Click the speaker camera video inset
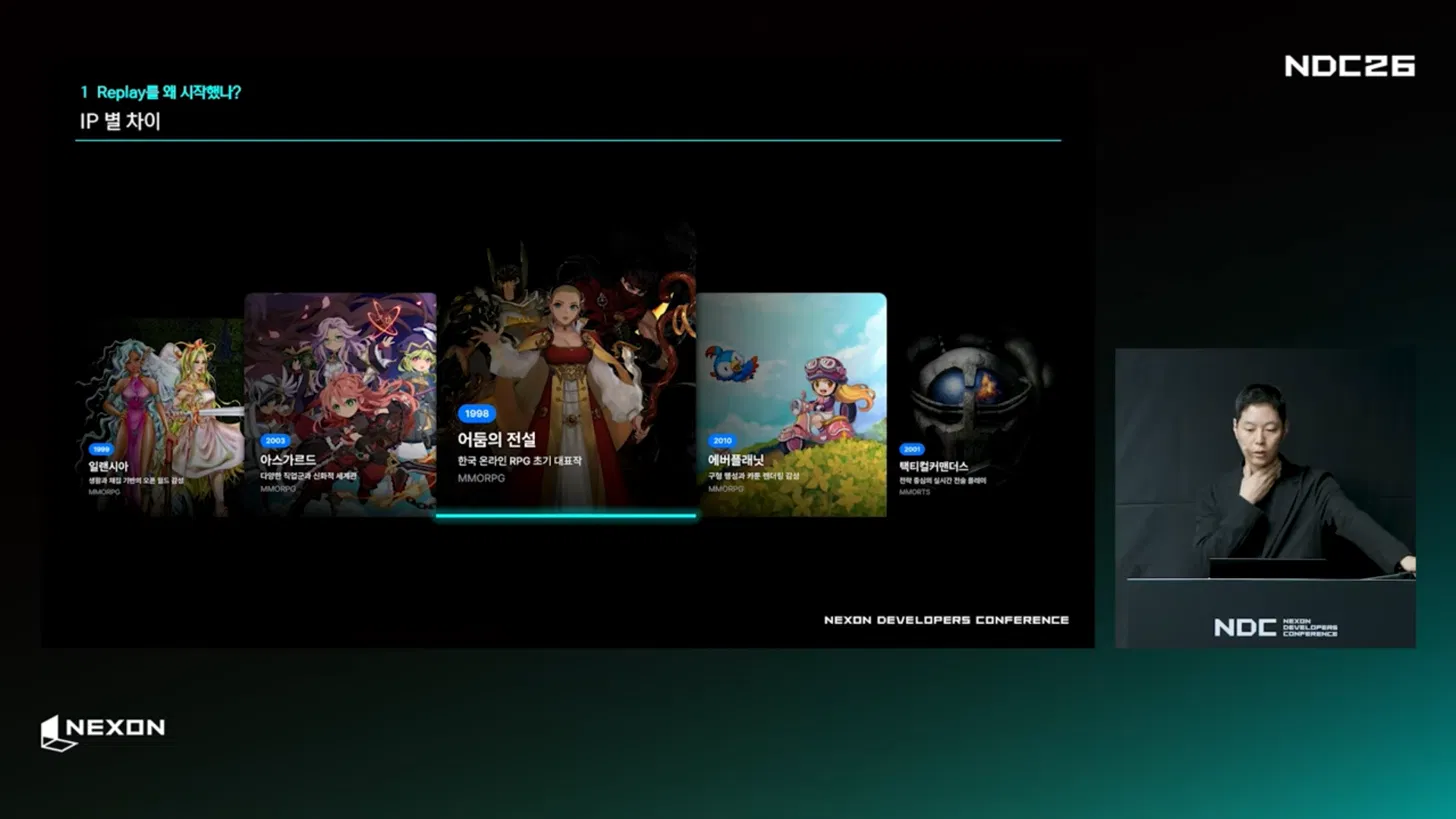This screenshot has height=819, width=1456. (1265, 498)
